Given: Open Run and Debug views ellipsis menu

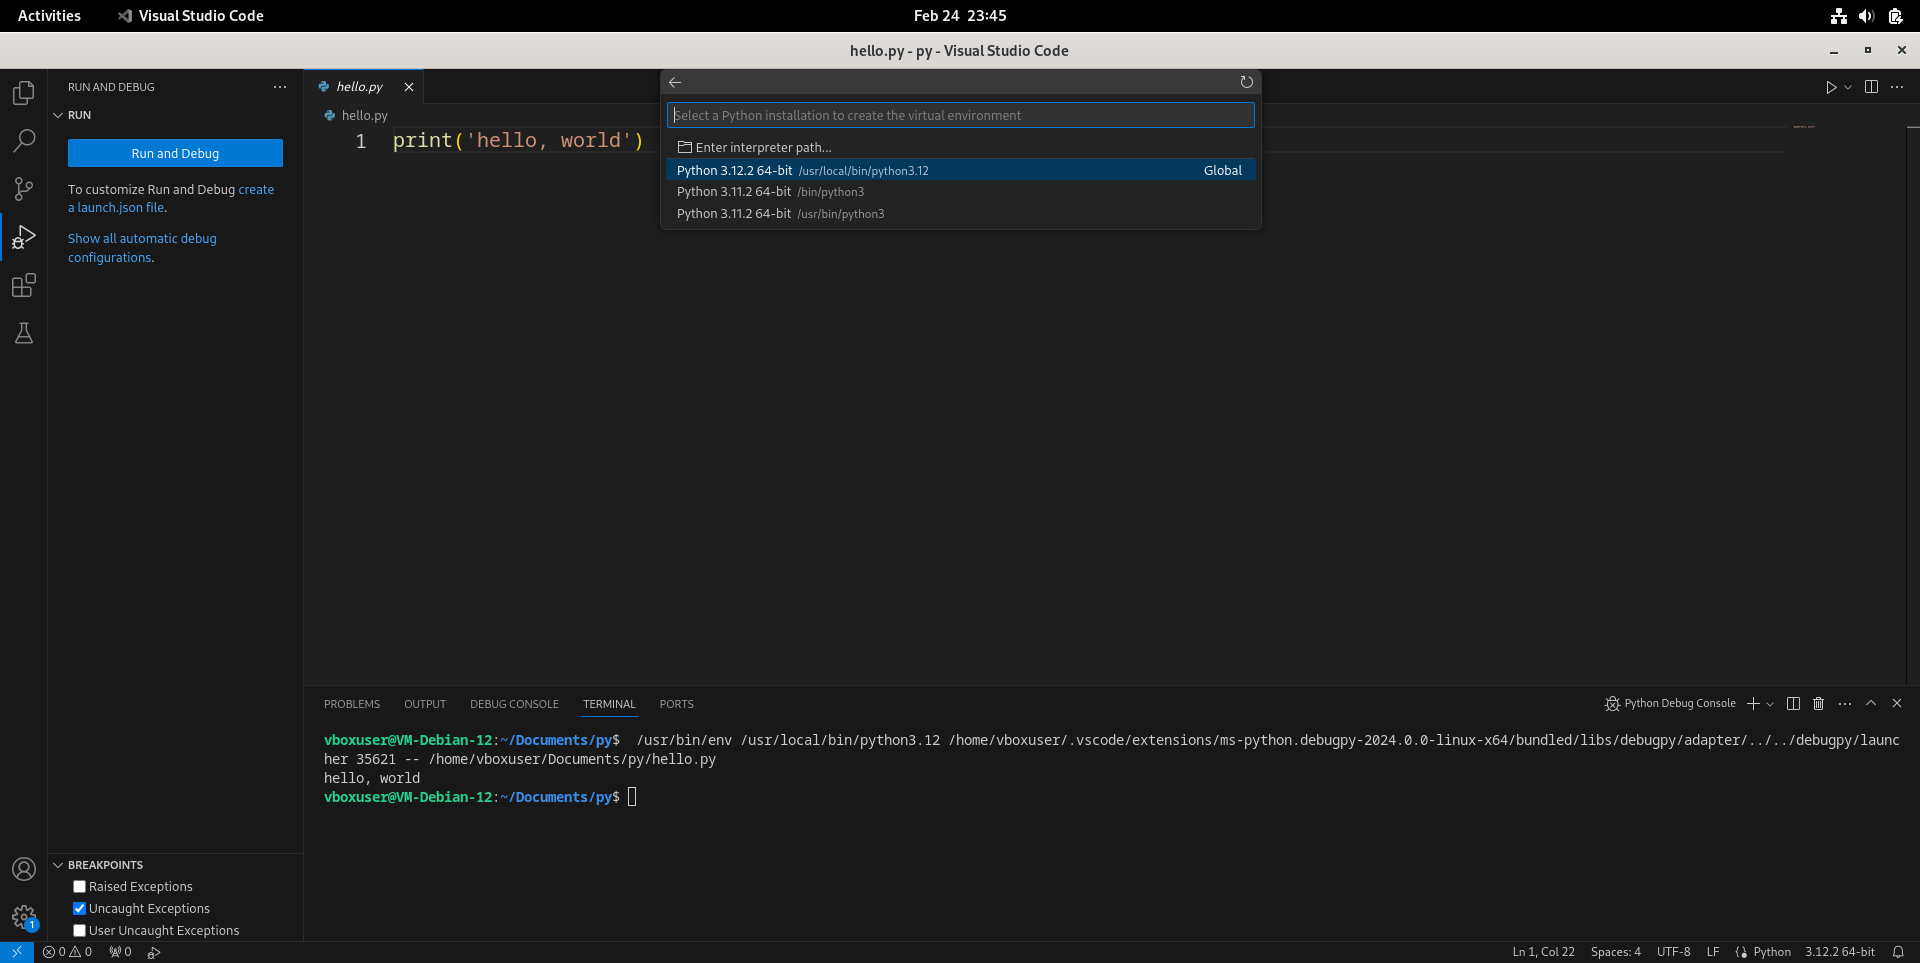Looking at the screenshot, I should [280, 87].
